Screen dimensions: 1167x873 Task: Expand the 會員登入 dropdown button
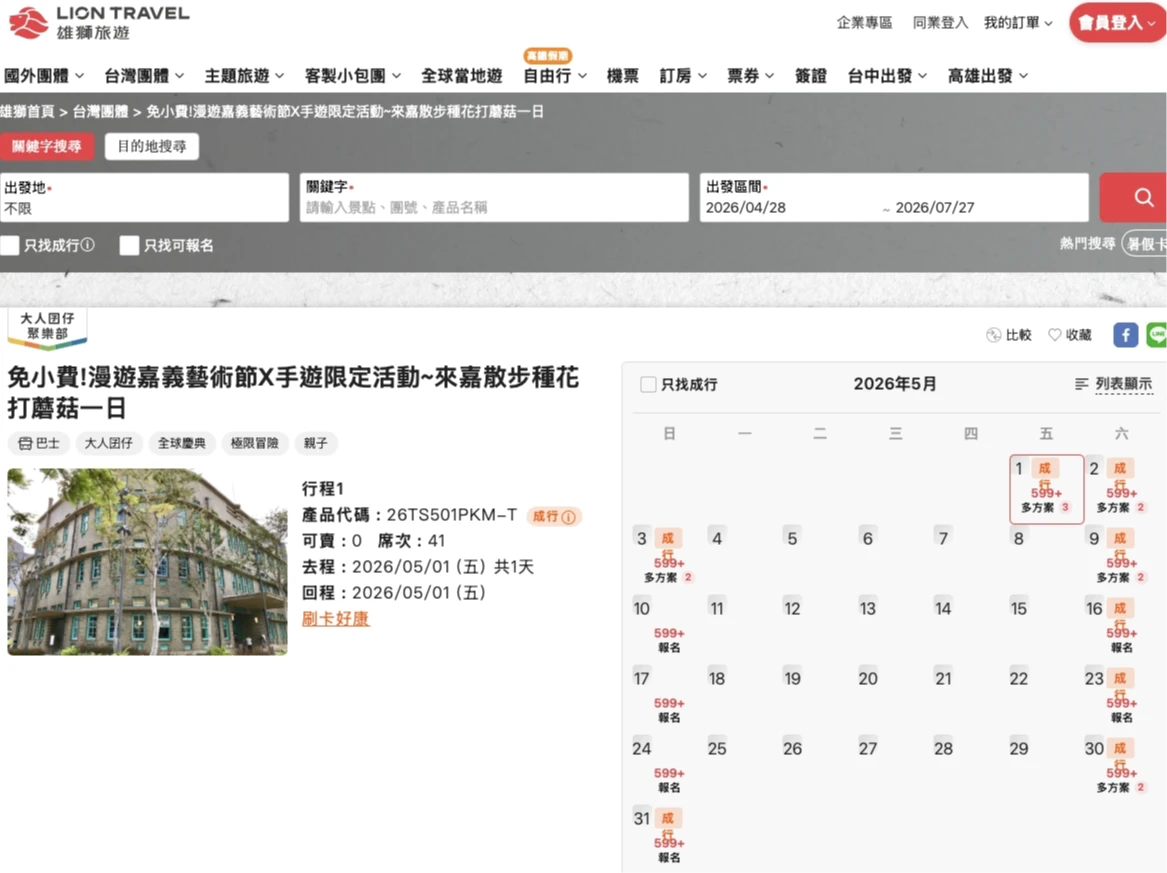click(1116, 23)
